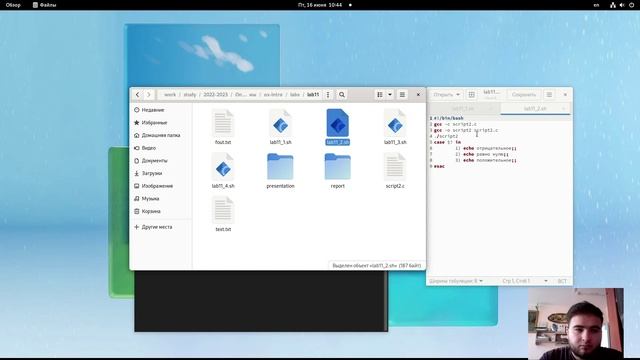The height and width of the screenshot is (360, 640).
Task: Switch to the lab11_2.sh editor tab
Action: pos(535,109)
